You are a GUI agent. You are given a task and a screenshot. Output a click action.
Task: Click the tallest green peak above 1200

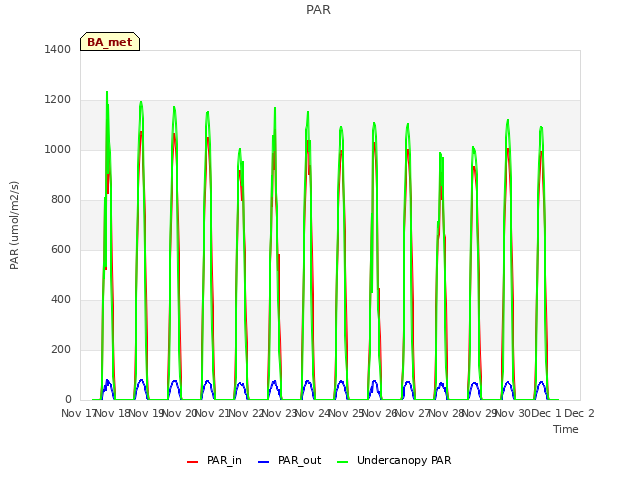[107, 92]
